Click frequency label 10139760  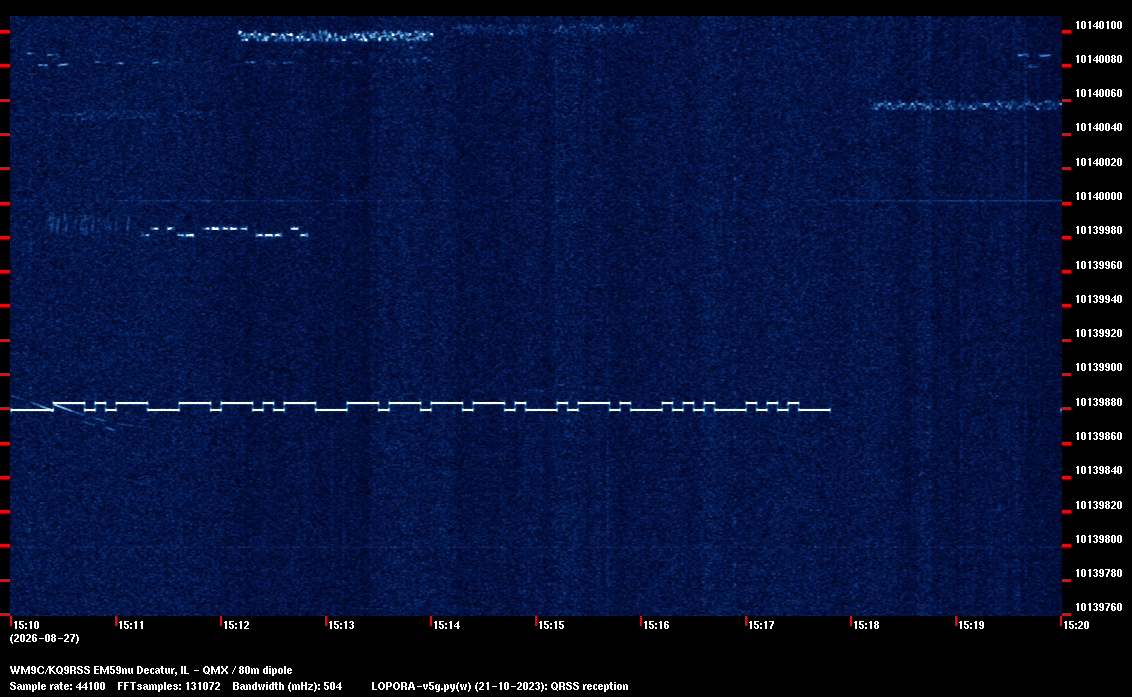click(x=1099, y=607)
